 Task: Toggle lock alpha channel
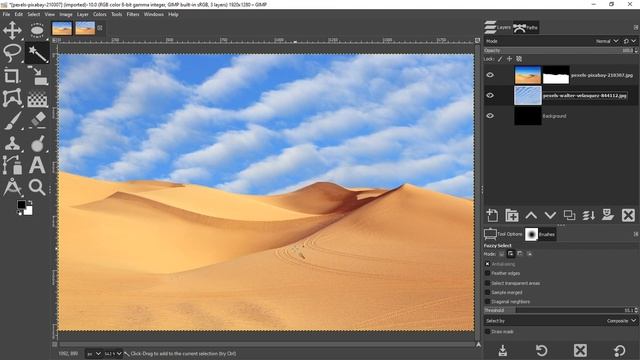point(519,59)
